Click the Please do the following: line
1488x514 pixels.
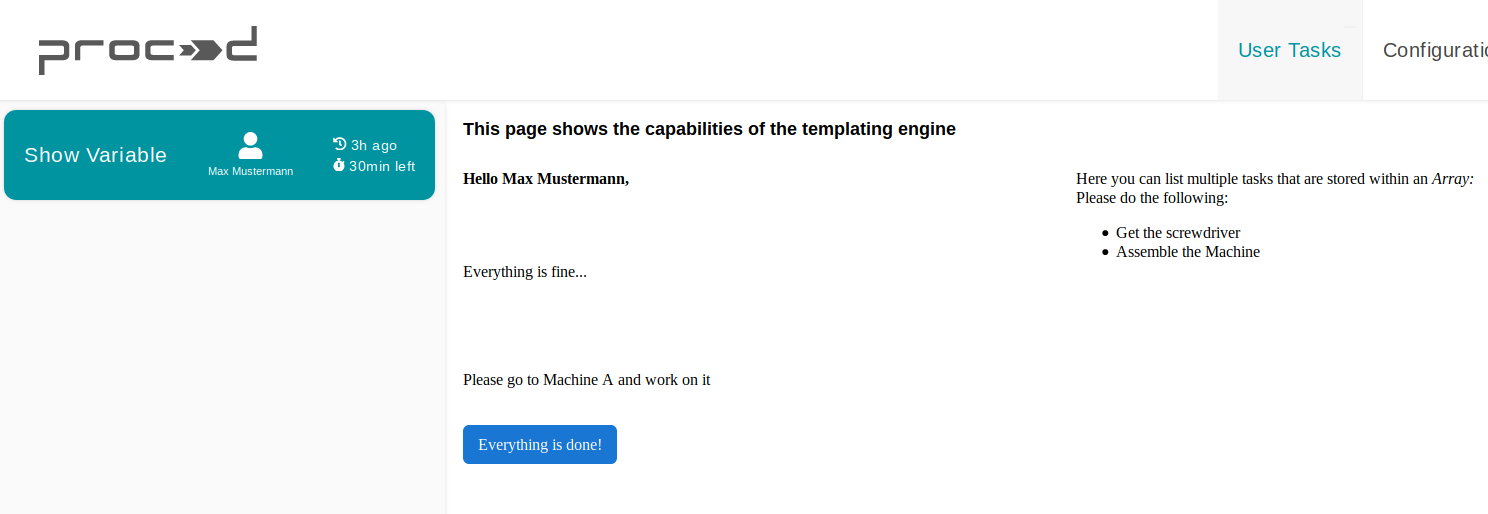tap(1152, 198)
